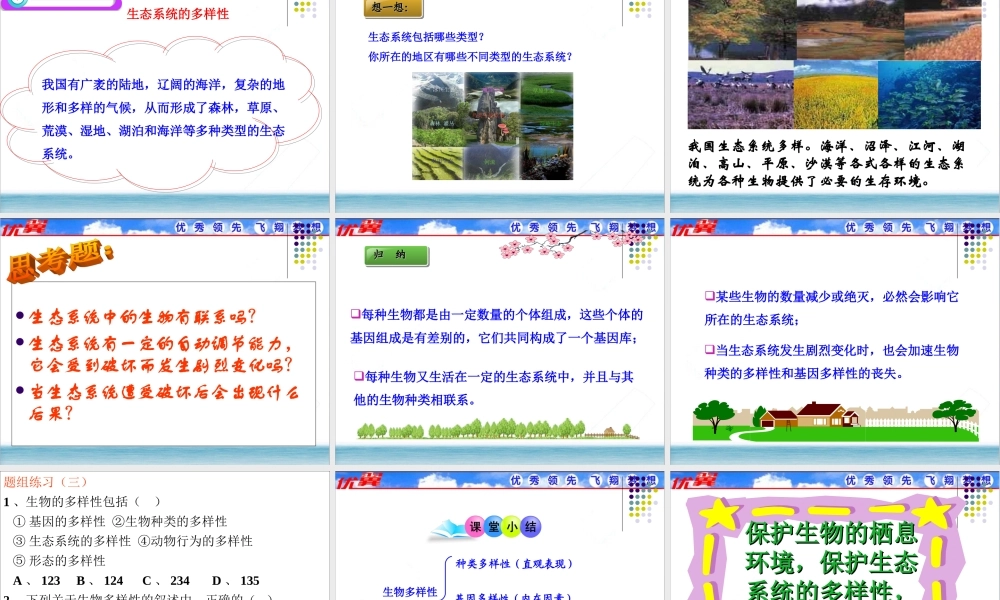Click the pink oval swatch on the title slide
Screen dimensions: 1000x600
pos(62,5)
